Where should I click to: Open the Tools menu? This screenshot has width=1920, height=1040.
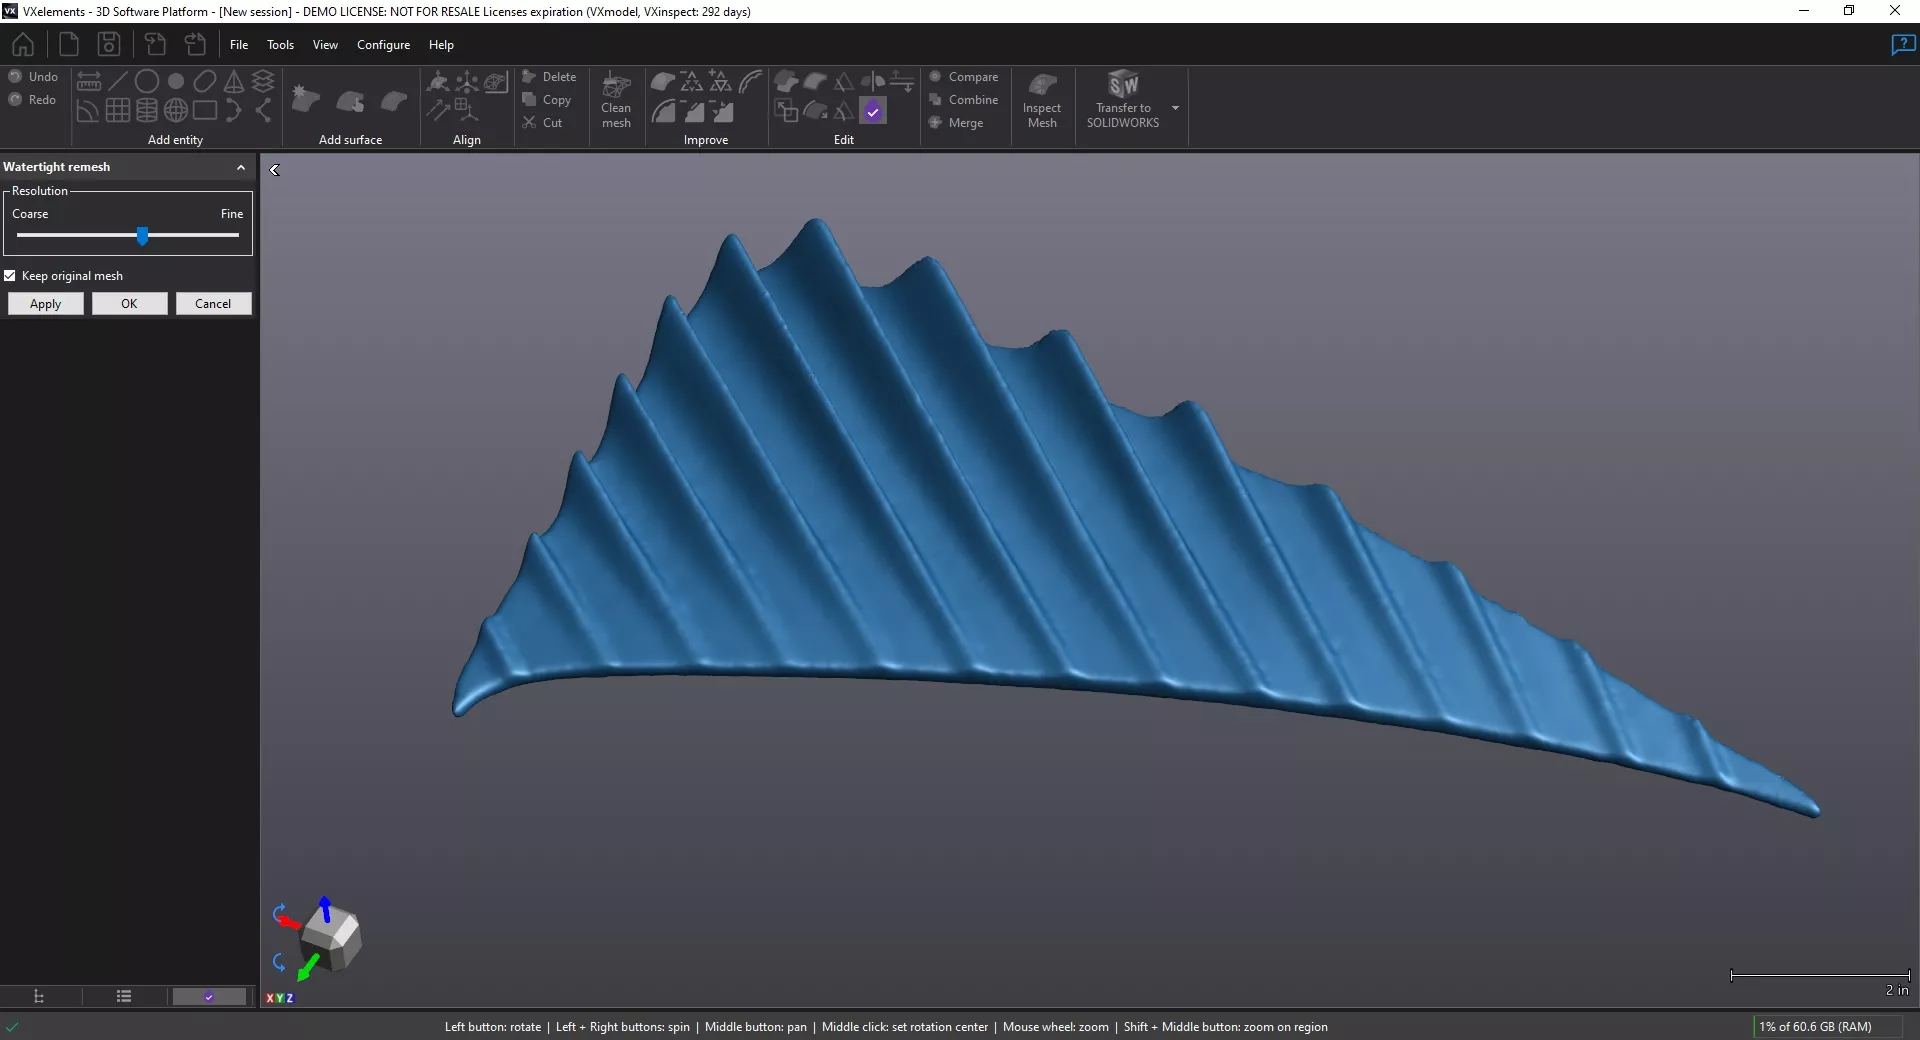pos(280,45)
